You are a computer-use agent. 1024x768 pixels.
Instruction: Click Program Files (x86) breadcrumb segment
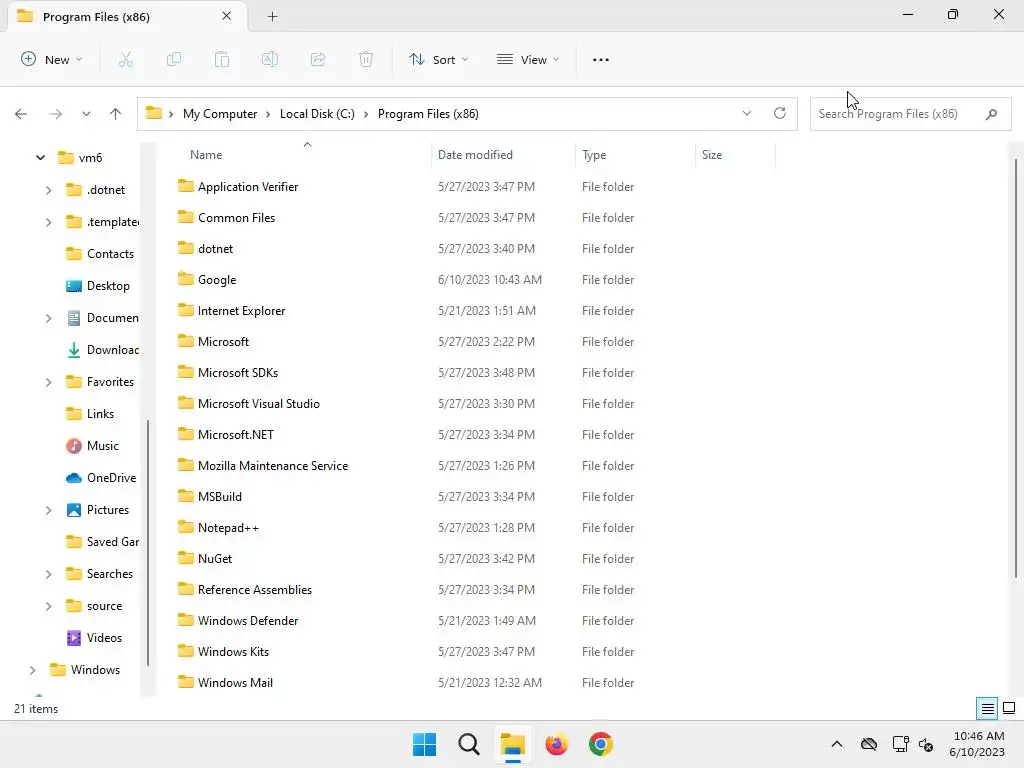428,114
